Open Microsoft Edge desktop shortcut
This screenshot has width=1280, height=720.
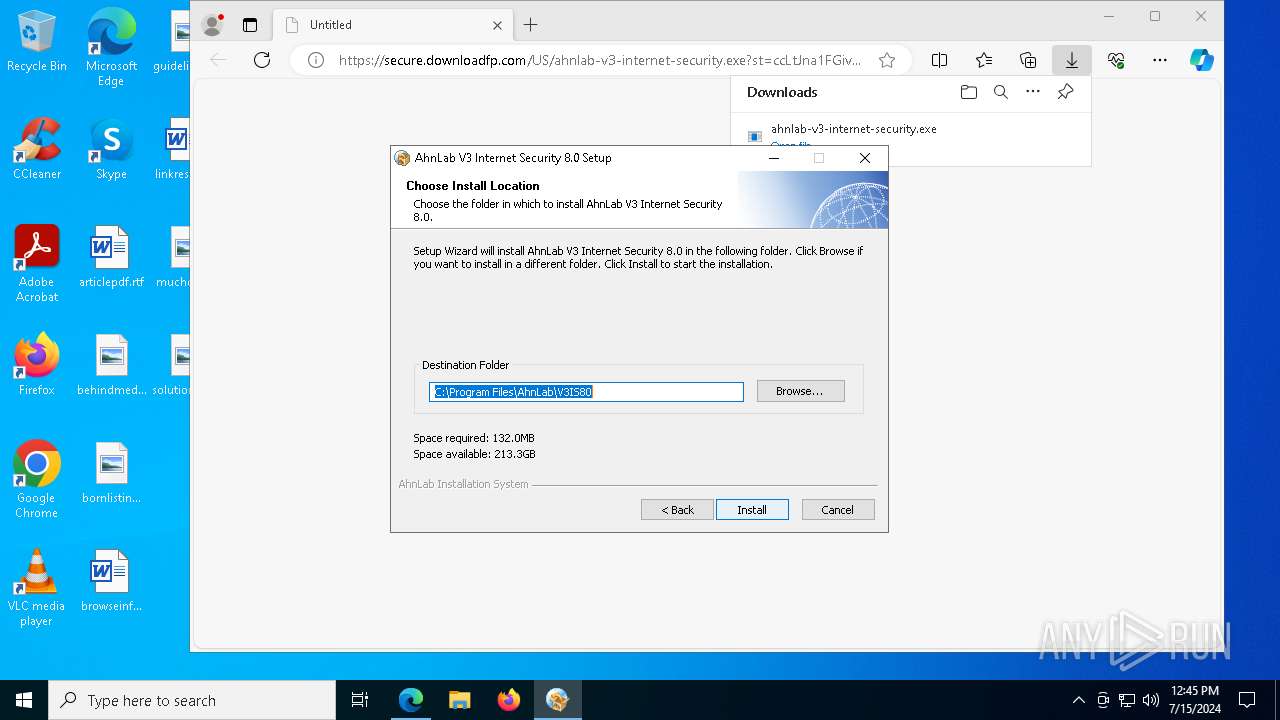click(x=111, y=48)
